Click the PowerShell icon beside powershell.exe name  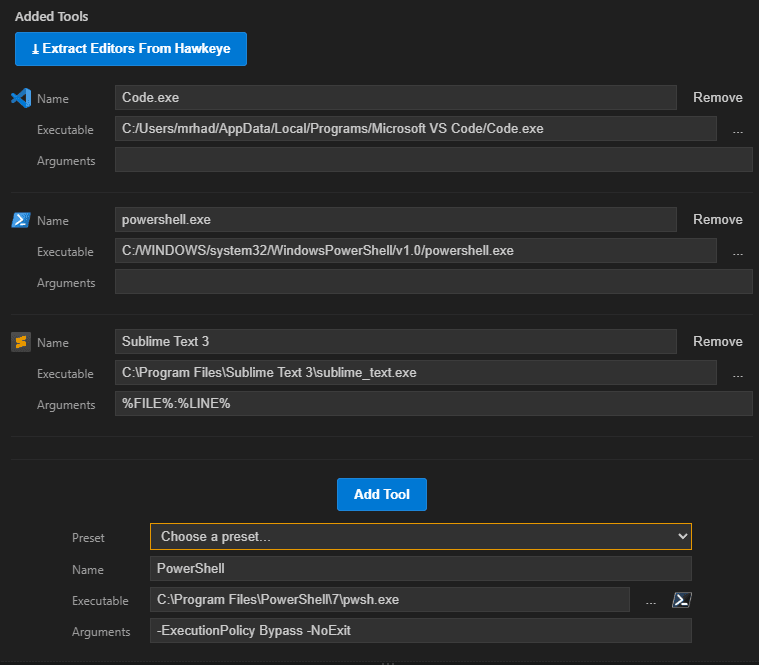coord(21,220)
